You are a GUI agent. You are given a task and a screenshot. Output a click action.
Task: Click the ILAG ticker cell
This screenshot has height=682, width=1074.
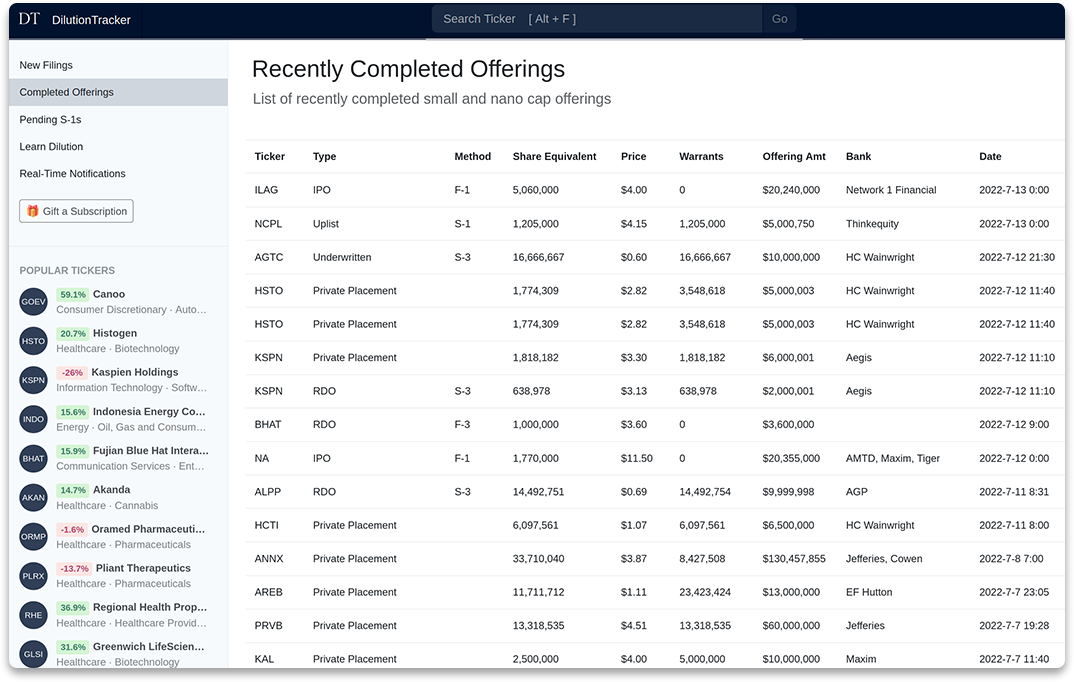[266, 190]
